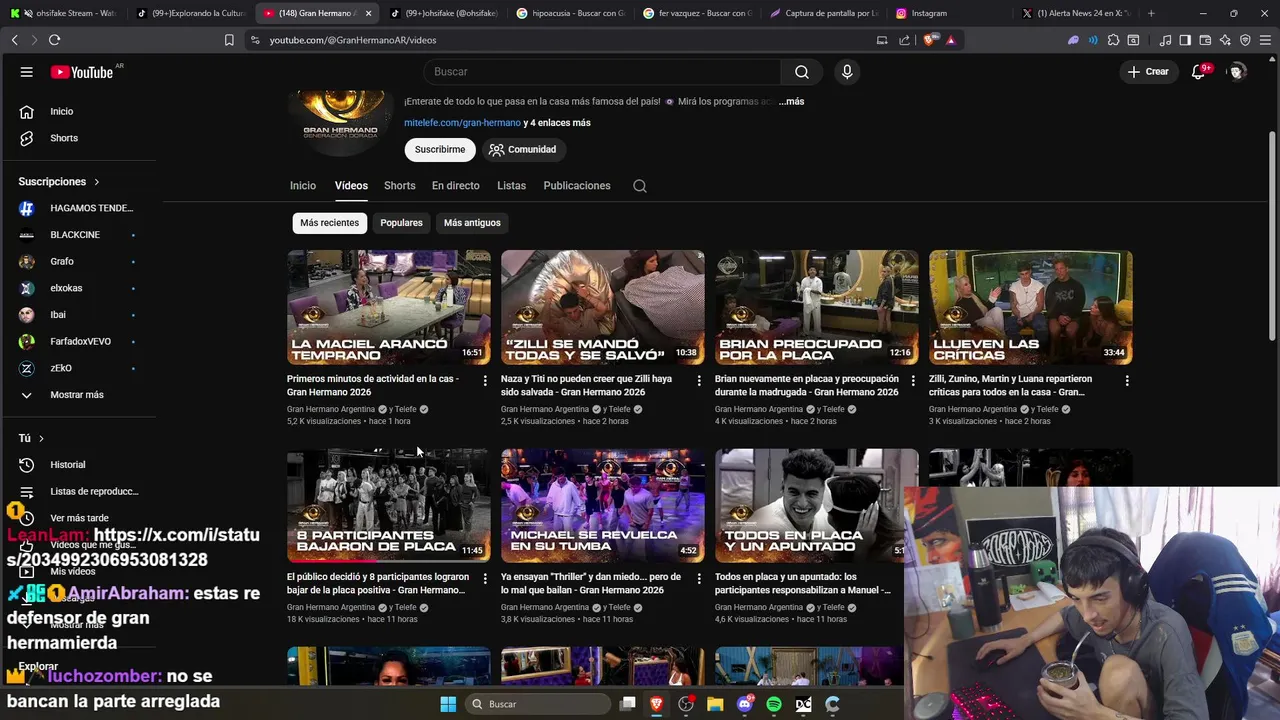The width and height of the screenshot is (1280, 720).
Task: Open Brave Rewards triangle icon
Action: point(951,40)
